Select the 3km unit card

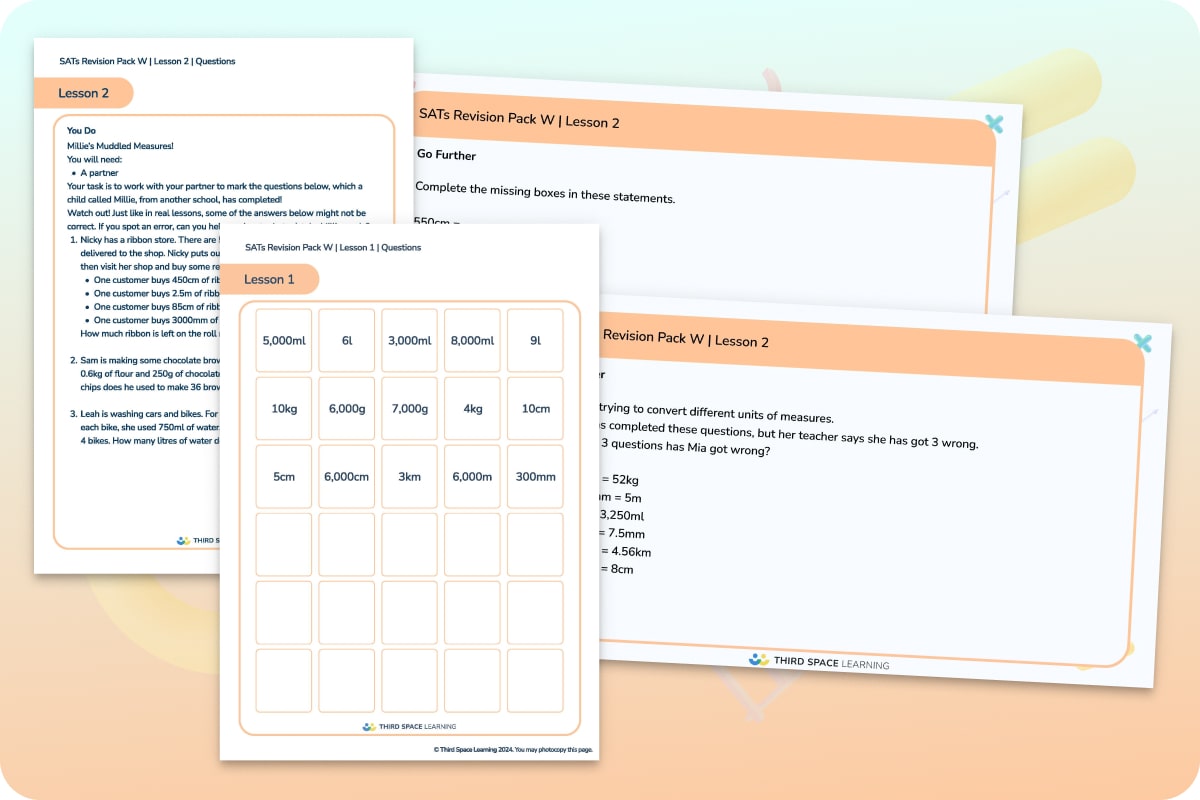tap(409, 477)
